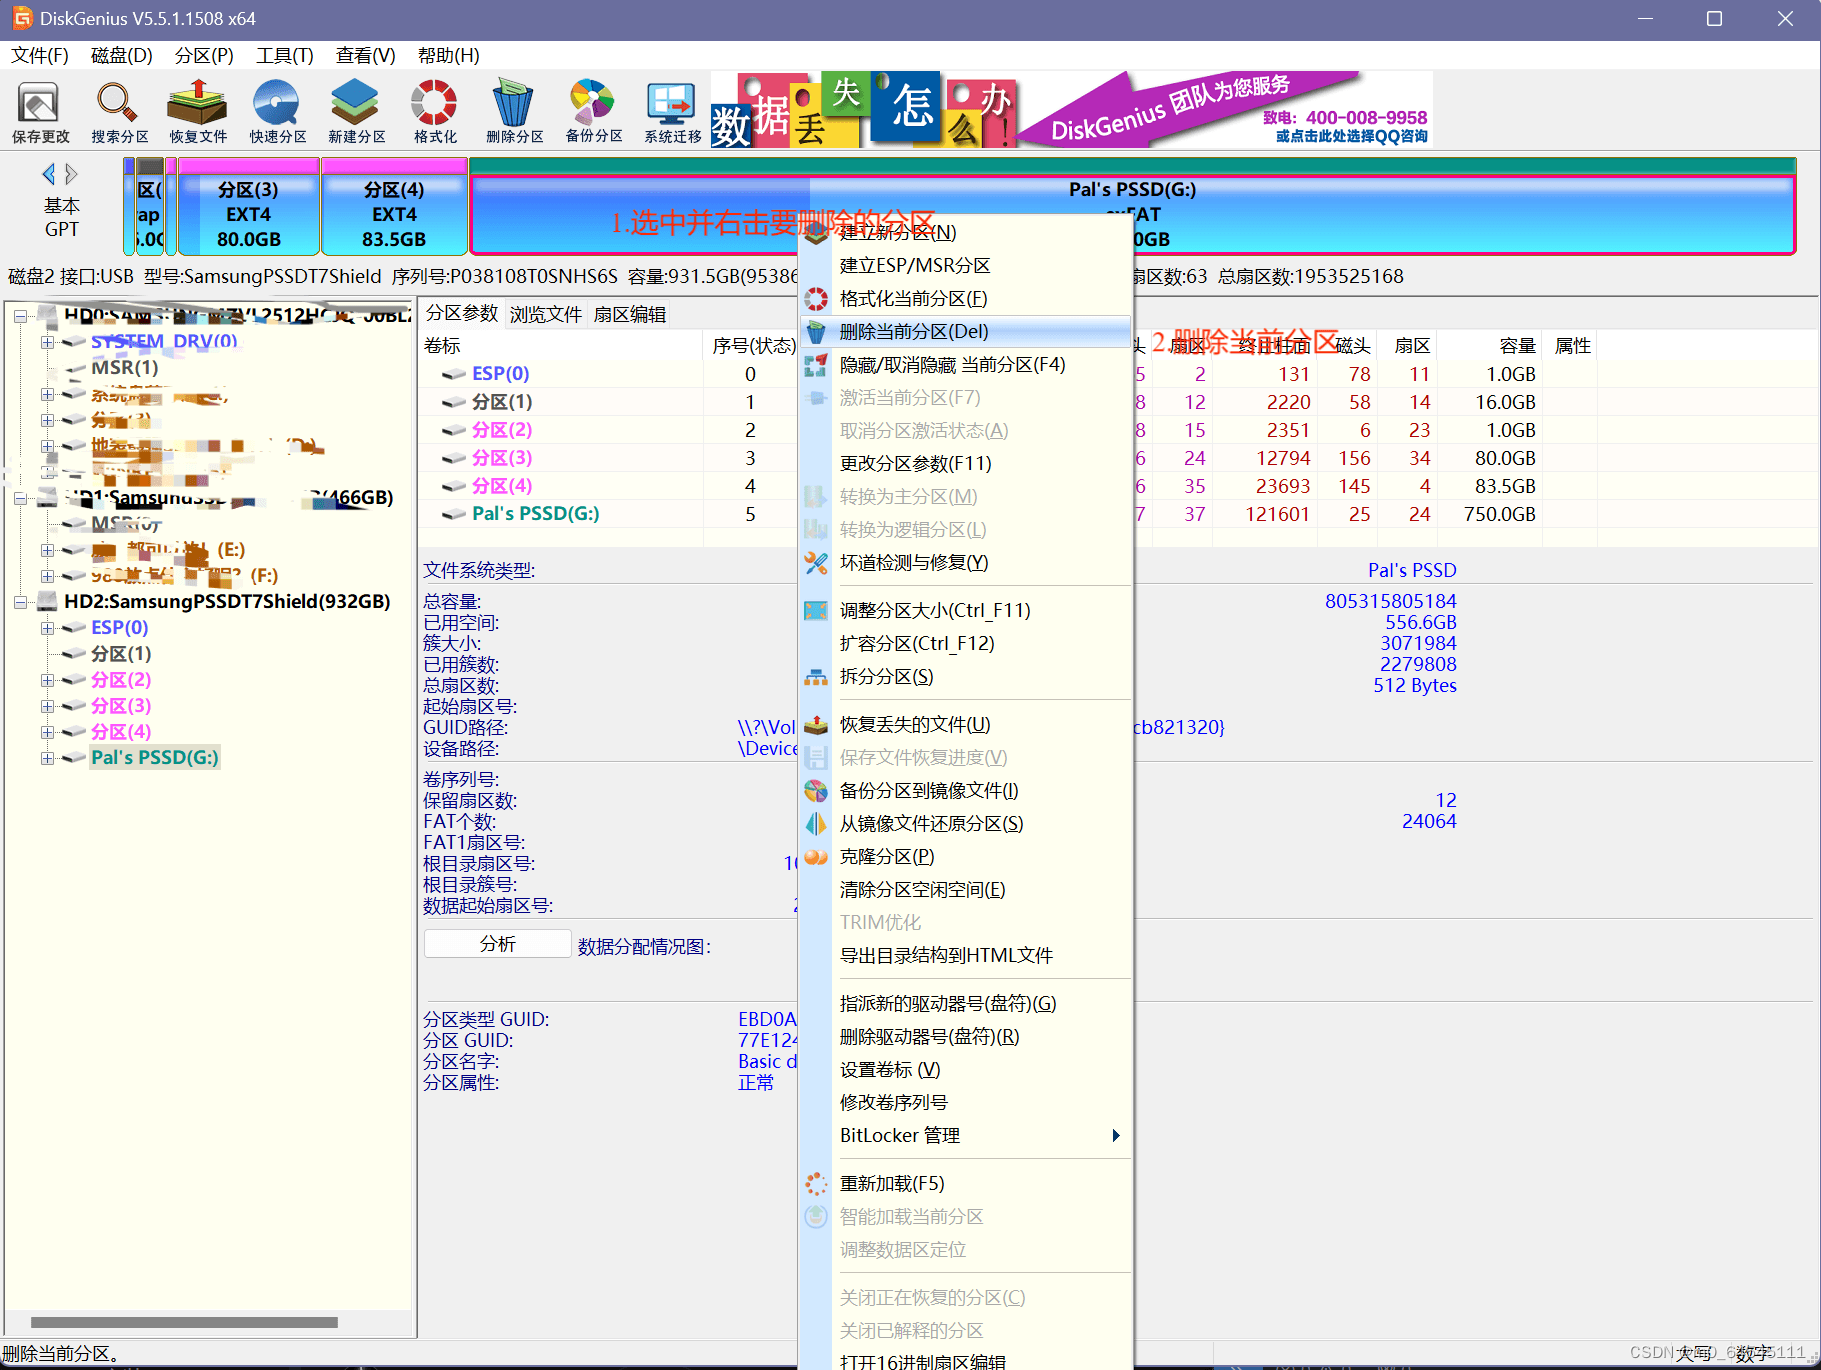
Task: Choose 恢复丢失的文件(U) in context menu
Action: 966,724
